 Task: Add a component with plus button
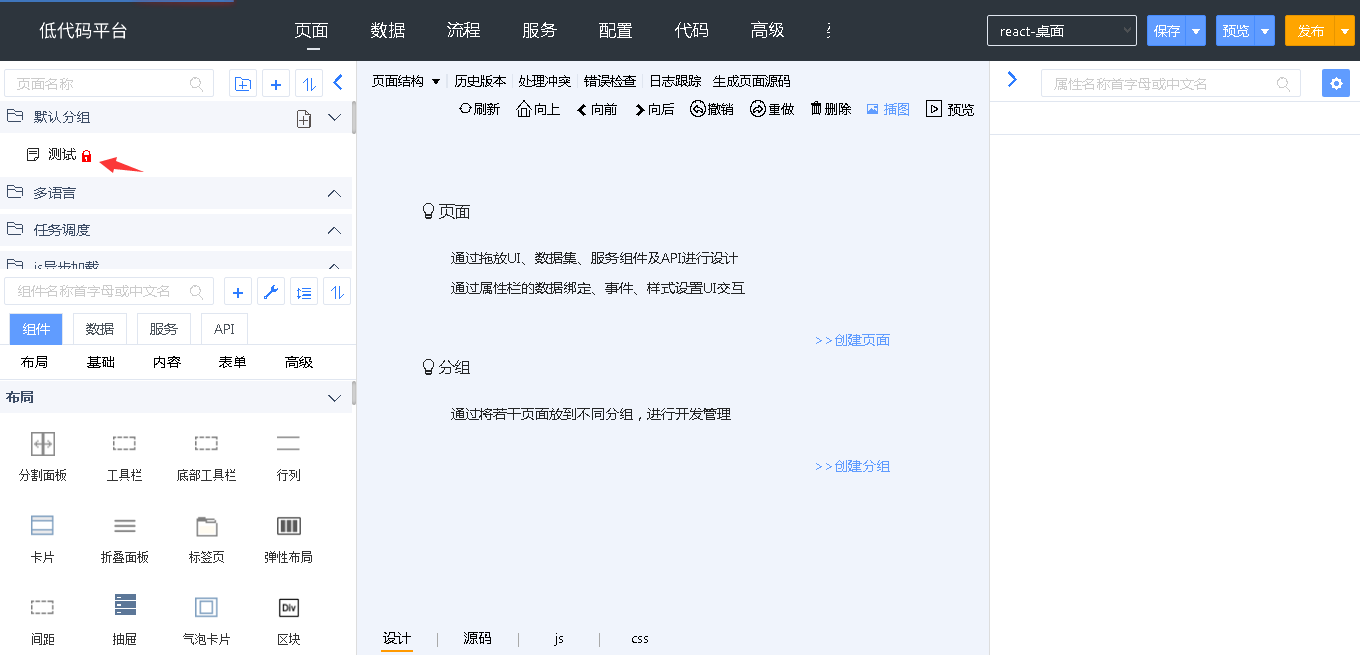coord(238,292)
